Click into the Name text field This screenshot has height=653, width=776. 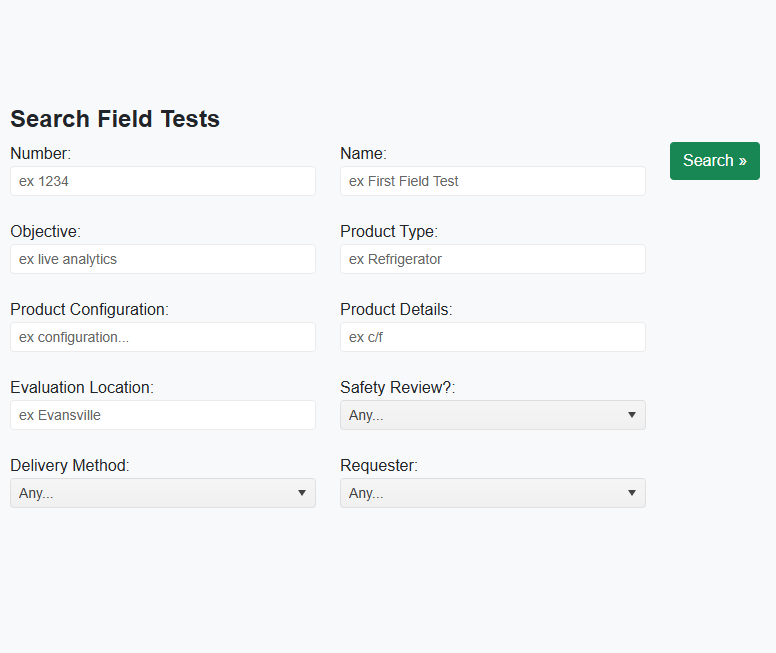click(x=493, y=181)
